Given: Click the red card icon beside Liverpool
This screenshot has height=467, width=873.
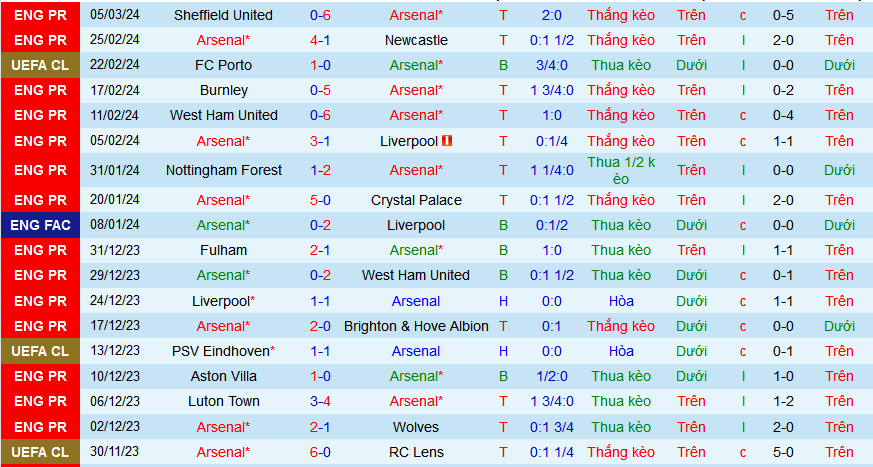Looking at the screenshot, I should pyautogui.click(x=448, y=141).
